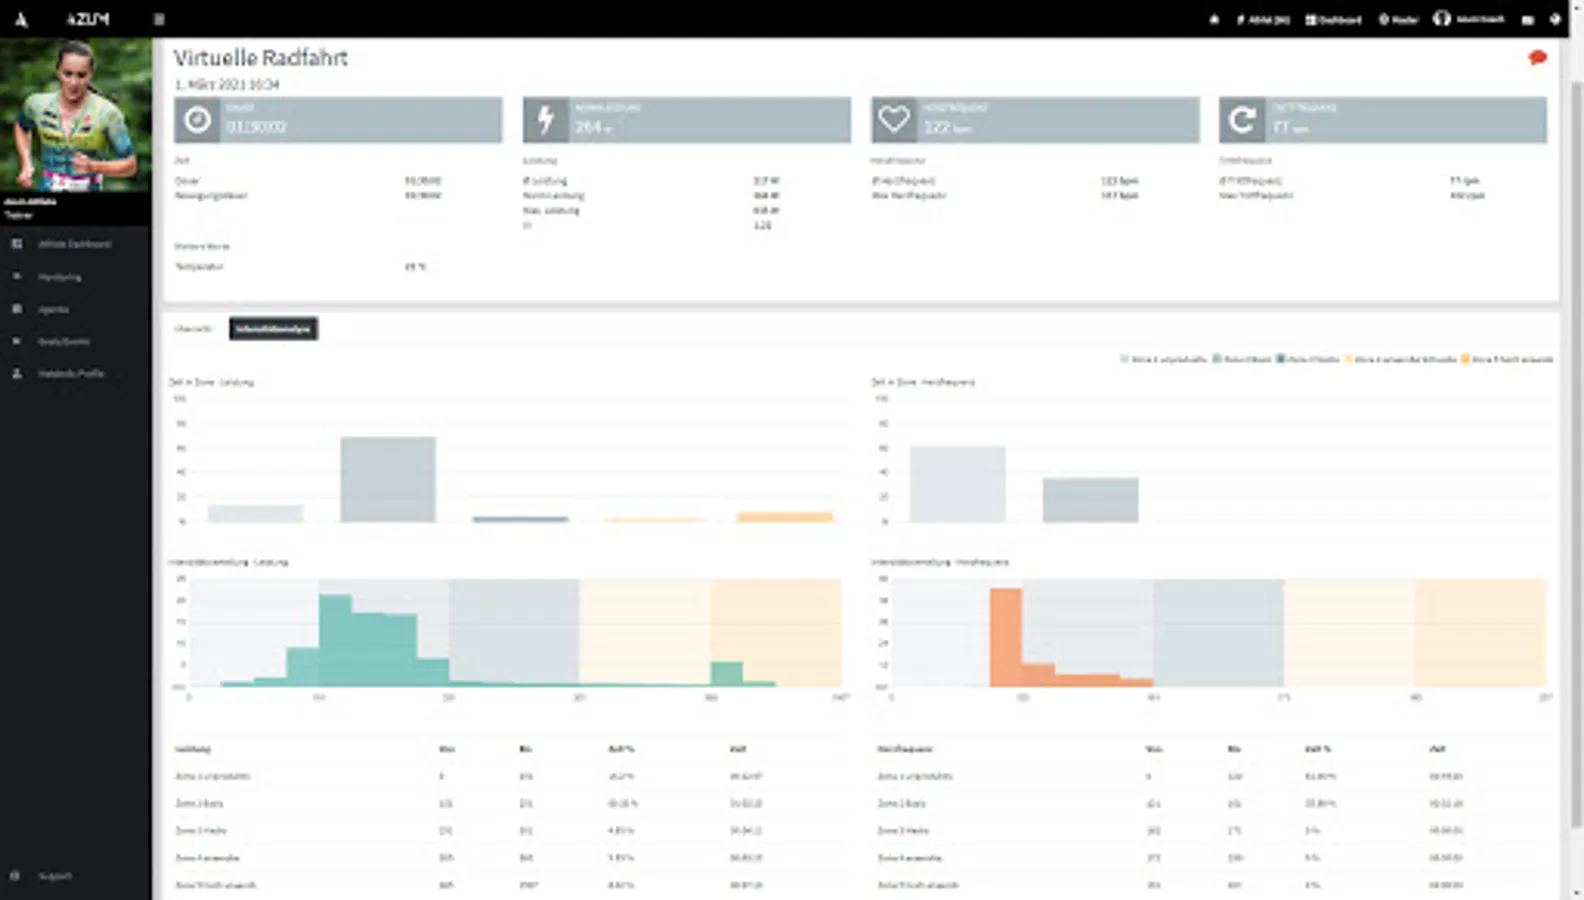Click the athlete profile photo

click(x=76, y=115)
